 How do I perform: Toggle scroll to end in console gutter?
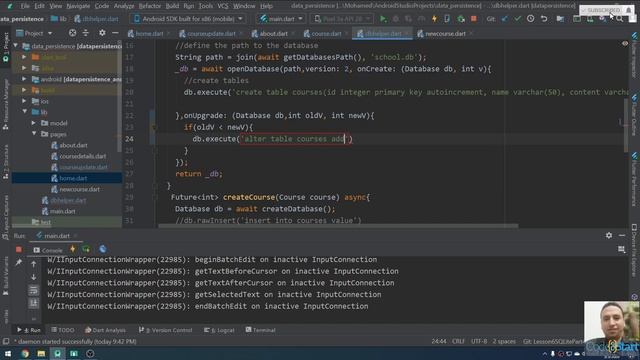33,303
